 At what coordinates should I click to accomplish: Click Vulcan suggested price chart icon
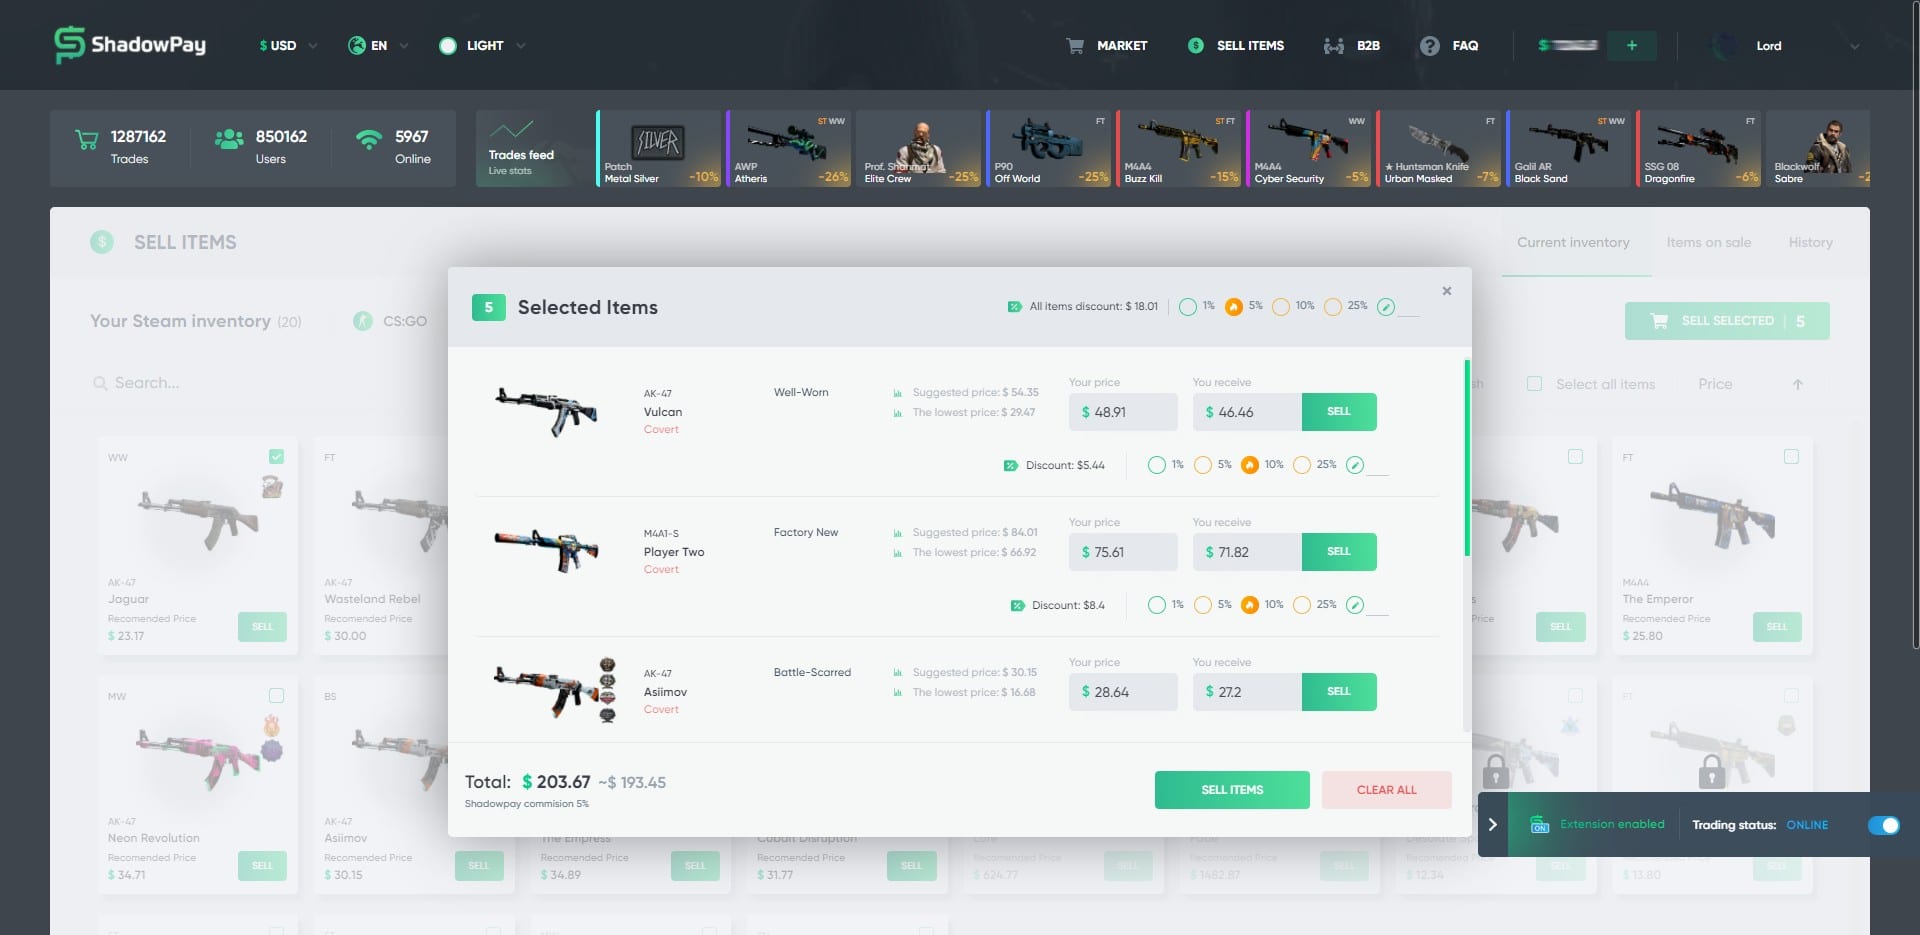pyautogui.click(x=898, y=393)
